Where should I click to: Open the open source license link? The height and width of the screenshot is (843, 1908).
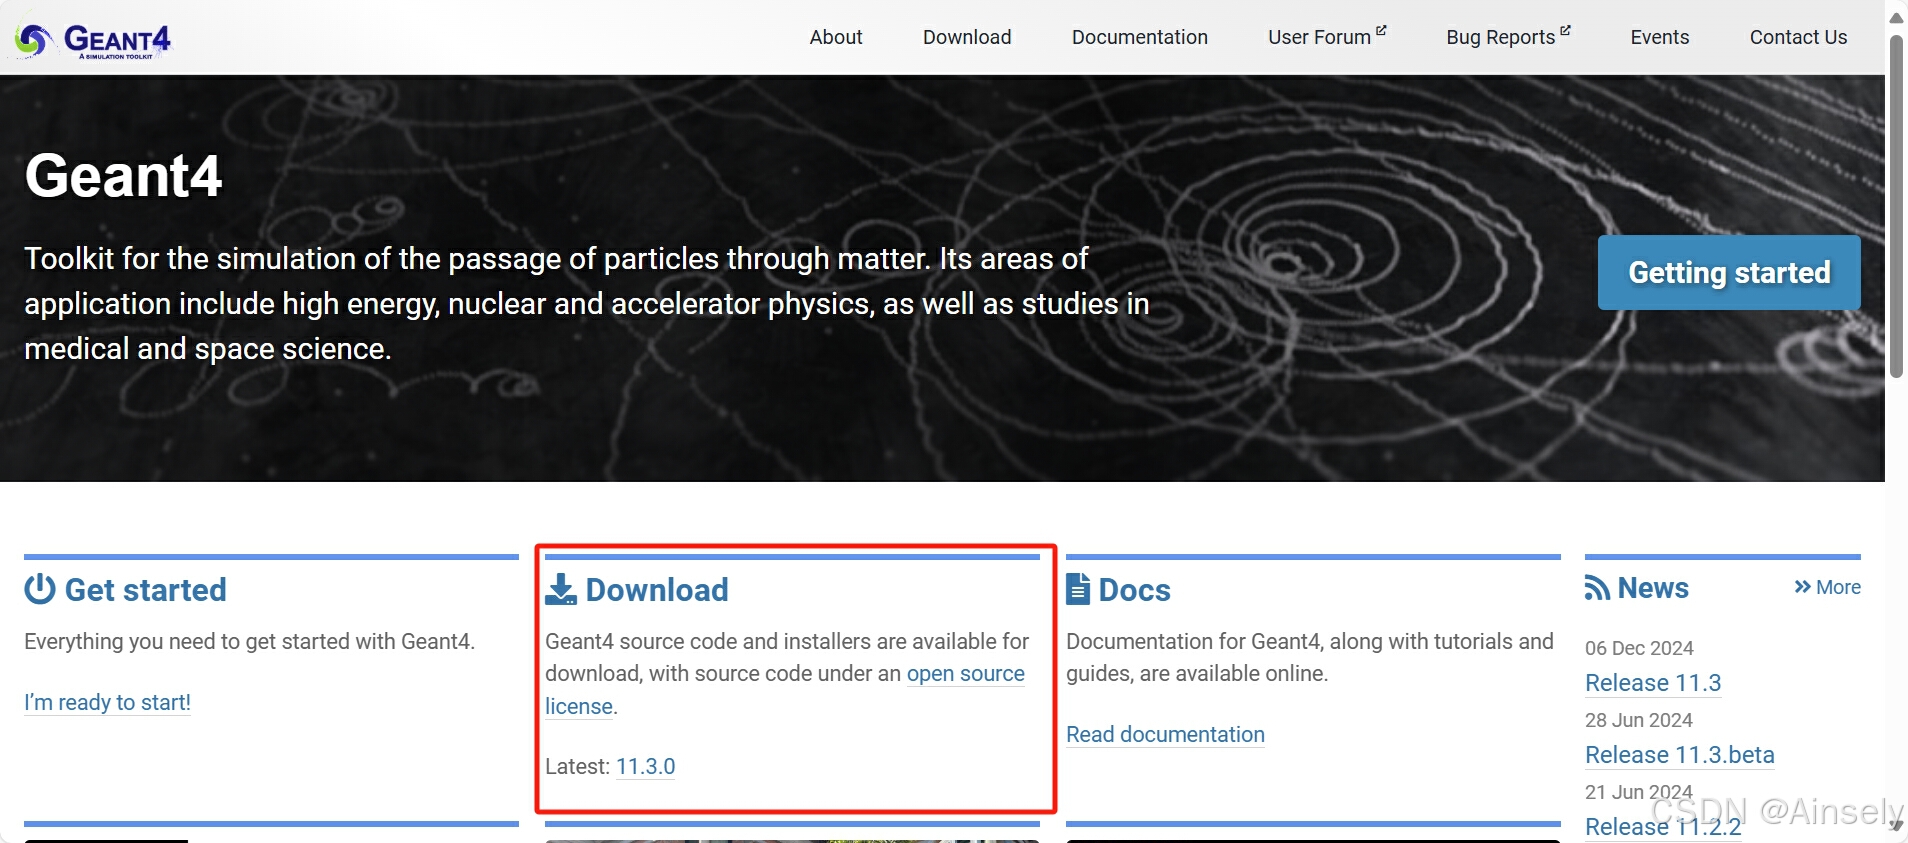click(966, 674)
